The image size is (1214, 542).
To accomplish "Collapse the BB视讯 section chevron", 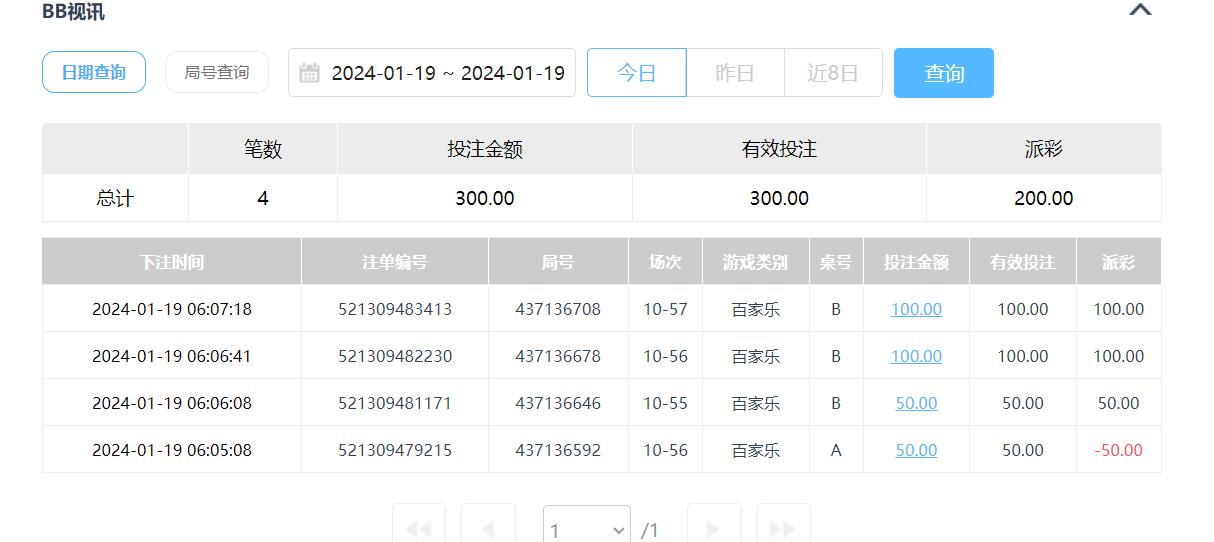I will (1140, 10).
